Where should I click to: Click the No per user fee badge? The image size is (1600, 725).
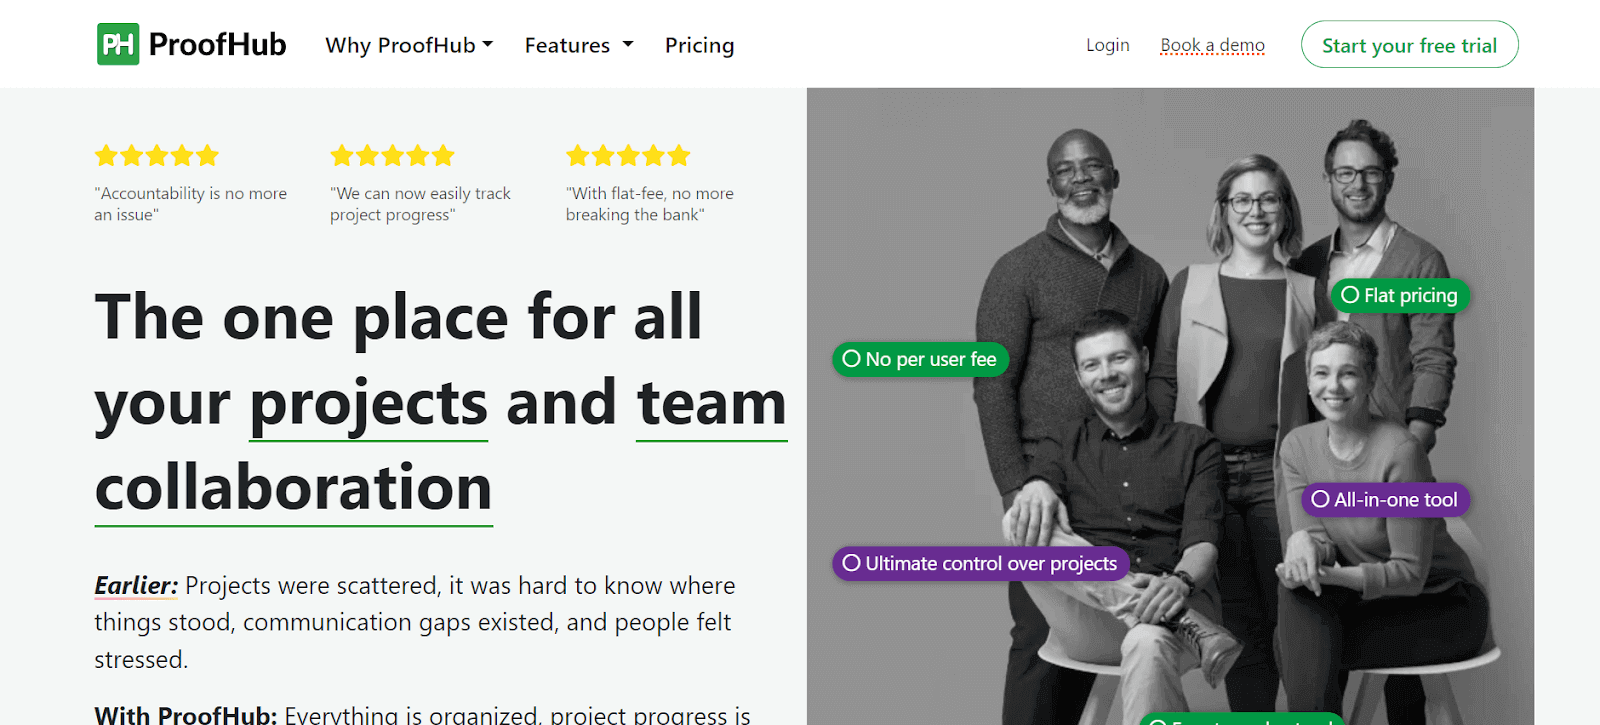(x=920, y=359)
